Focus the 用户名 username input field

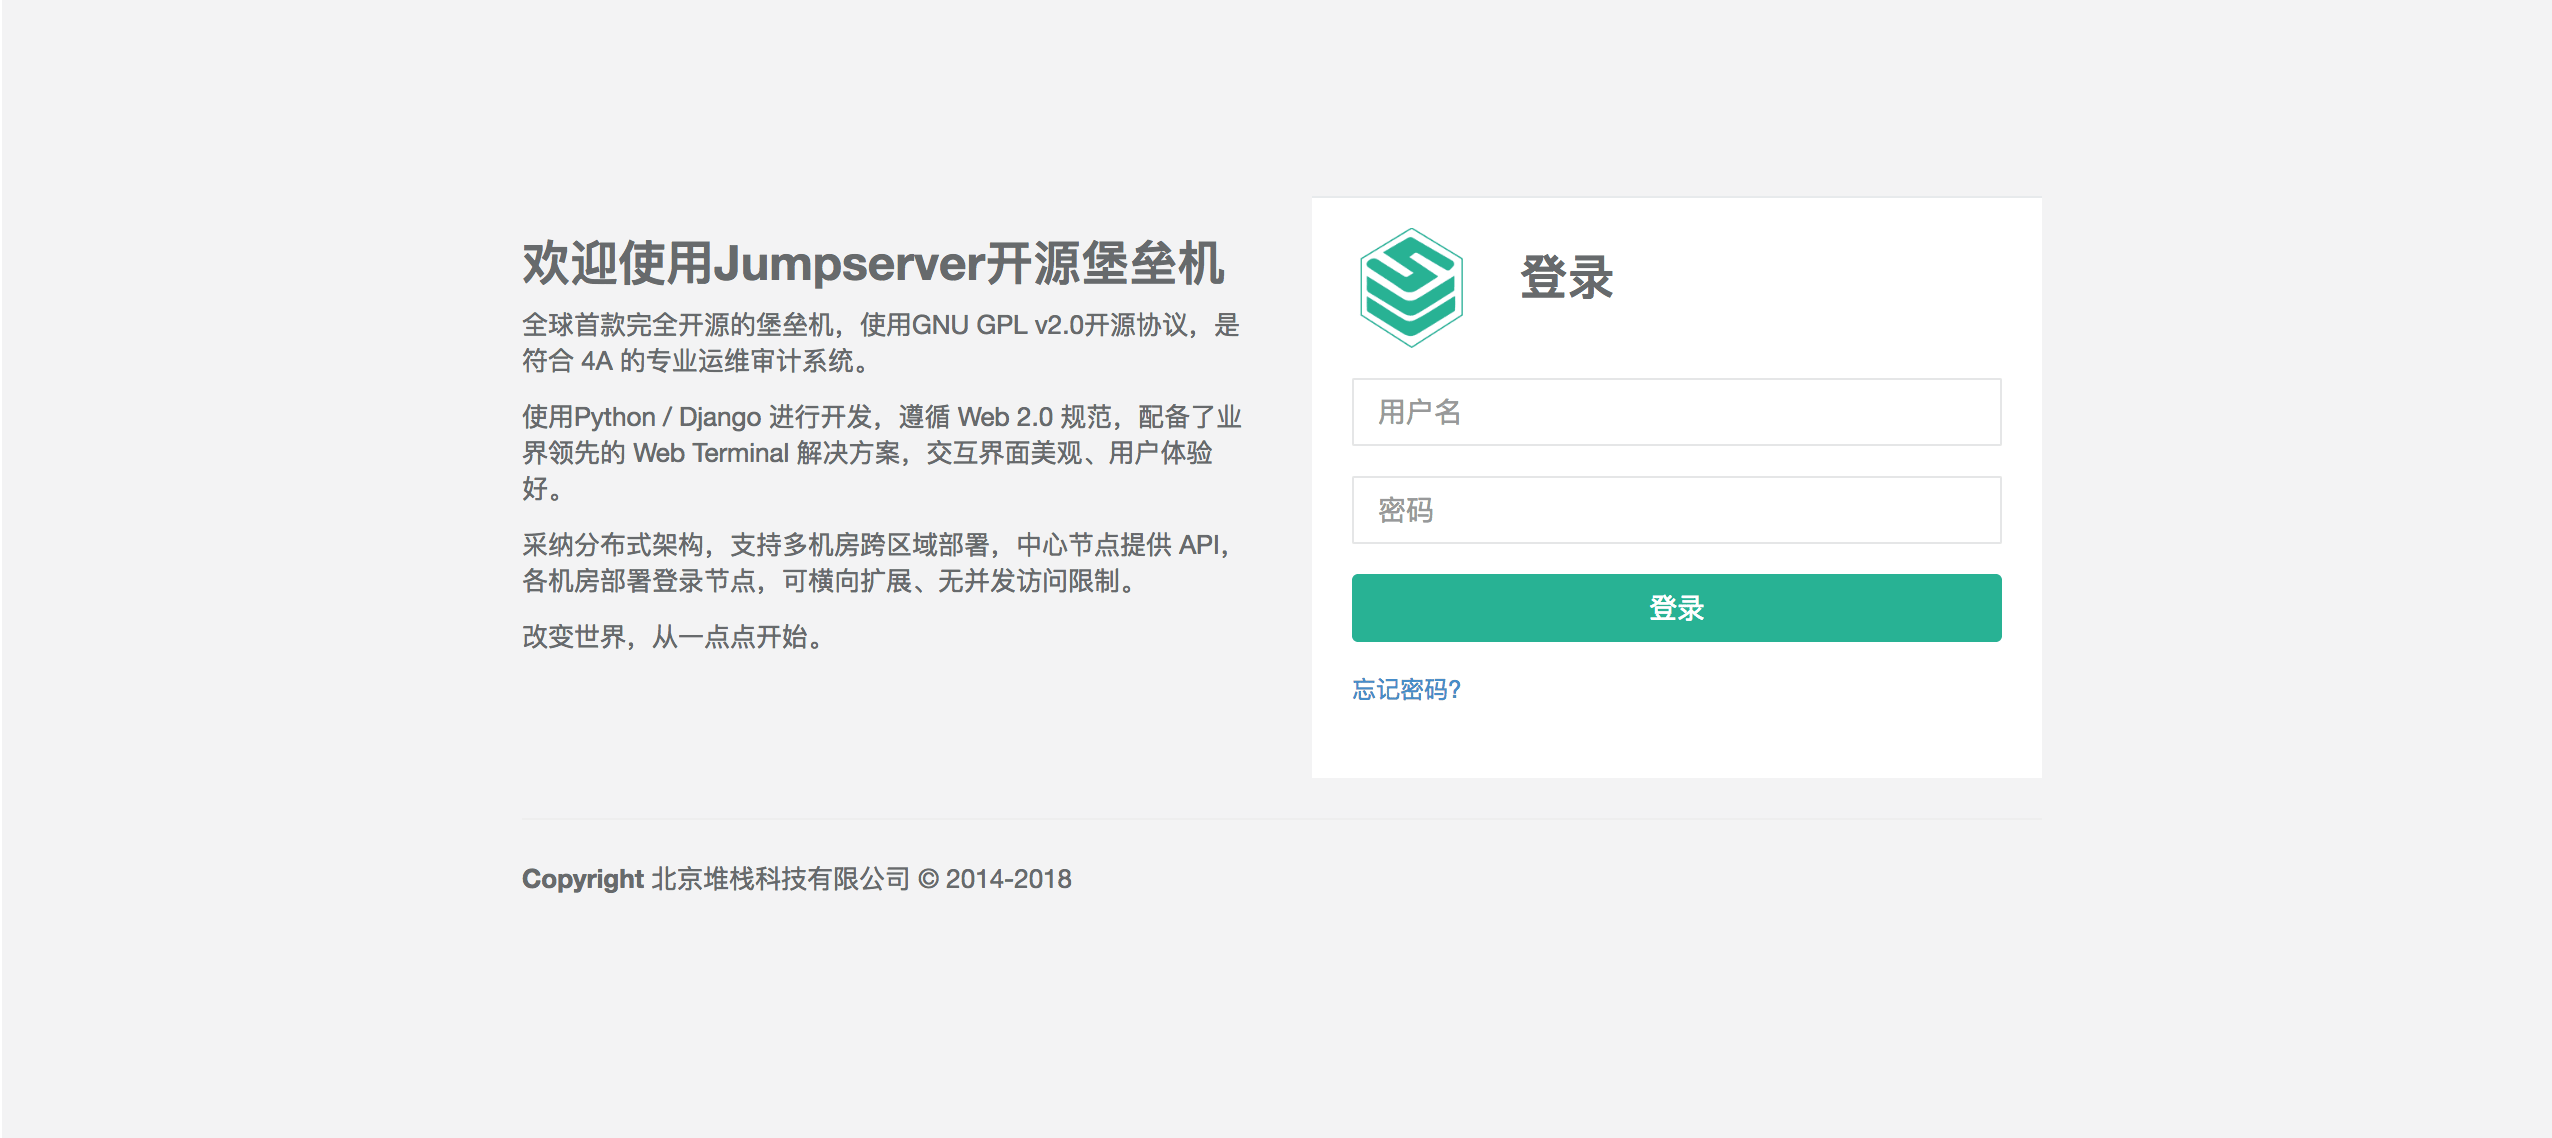pos(1676,412)
